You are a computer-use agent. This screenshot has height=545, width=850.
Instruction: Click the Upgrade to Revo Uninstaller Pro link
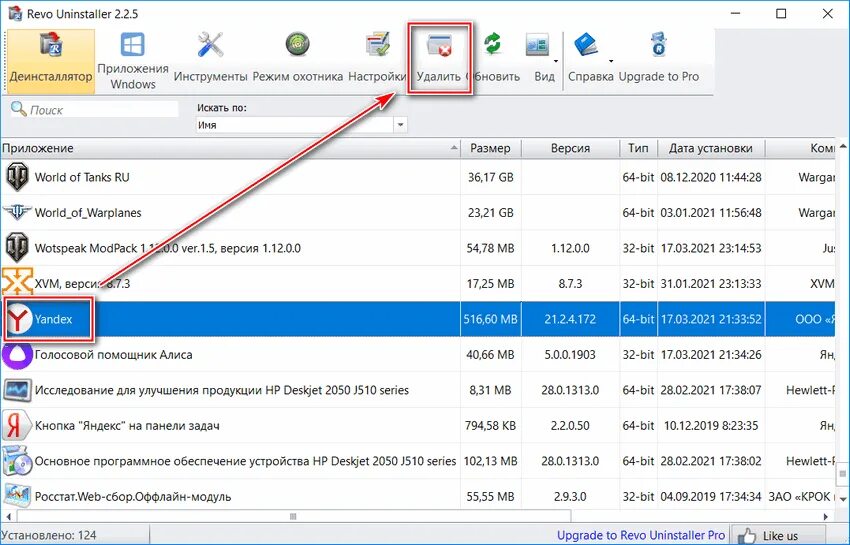(x=641, y=535)
